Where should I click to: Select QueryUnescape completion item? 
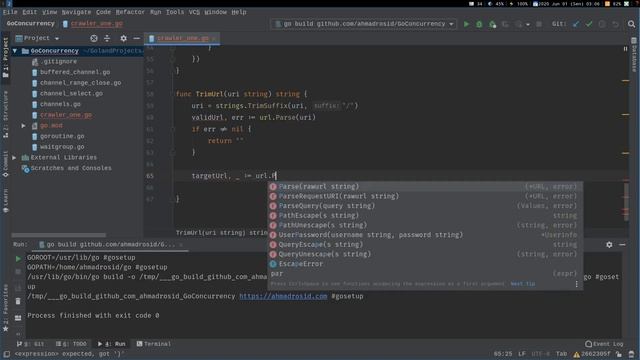tap(425, 254)
